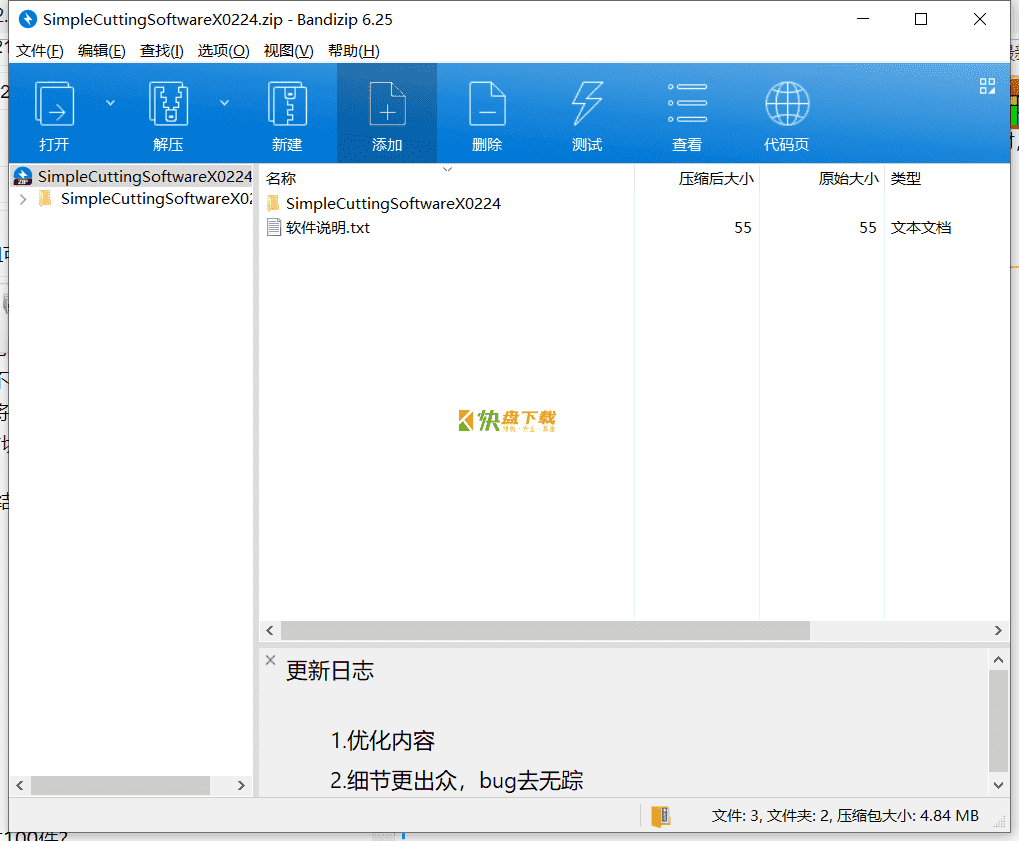This screenshot has width=1019, height=841.
Task: Expand the SimpleCuttingSoftwareX02 folder tree chevron
Action: [23, 199]
